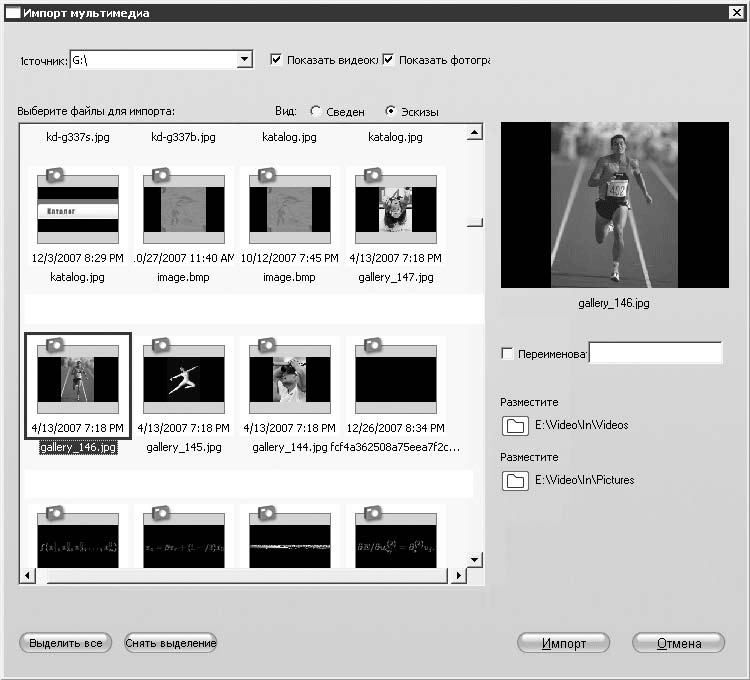Screen dimensions: 750x680
Task: Open the source drive G:\ dropdown
Action: tap(244, 60)
